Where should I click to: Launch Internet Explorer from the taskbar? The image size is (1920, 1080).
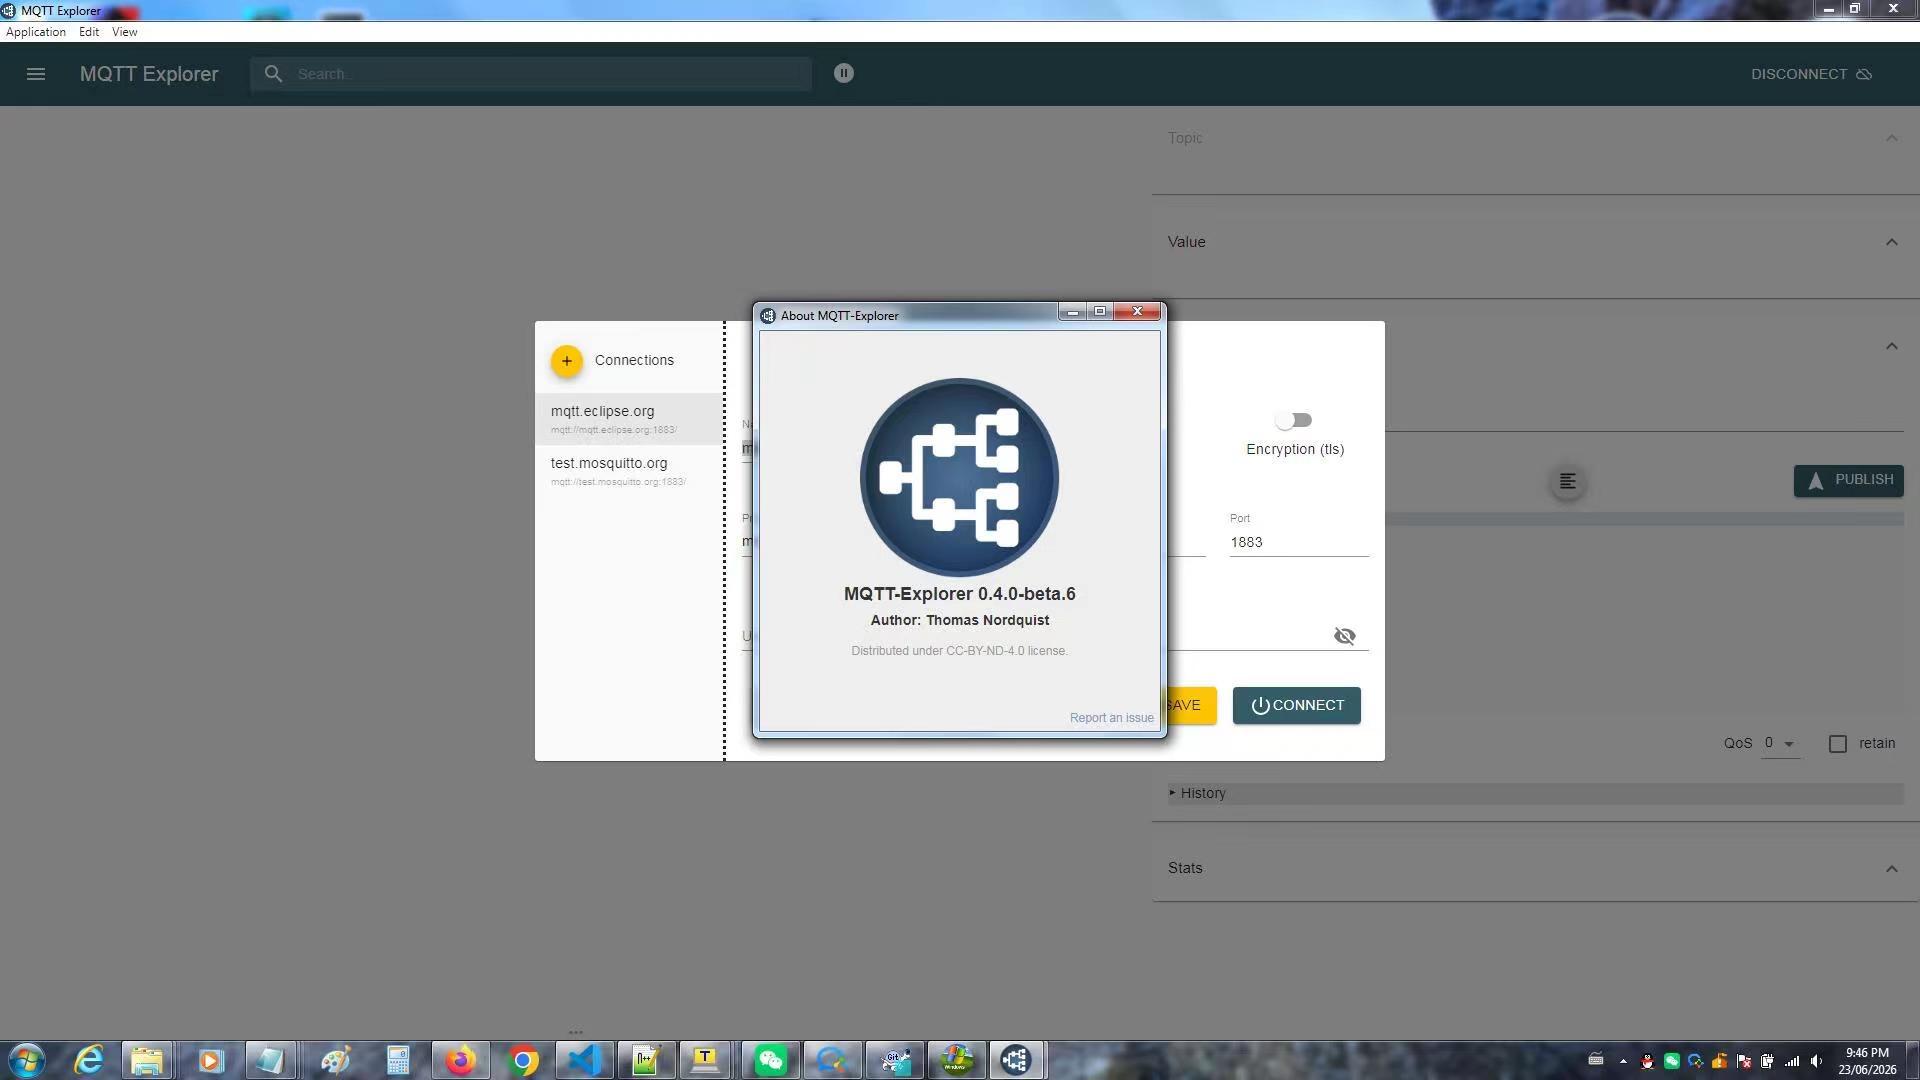click(x=89, y=1060)
